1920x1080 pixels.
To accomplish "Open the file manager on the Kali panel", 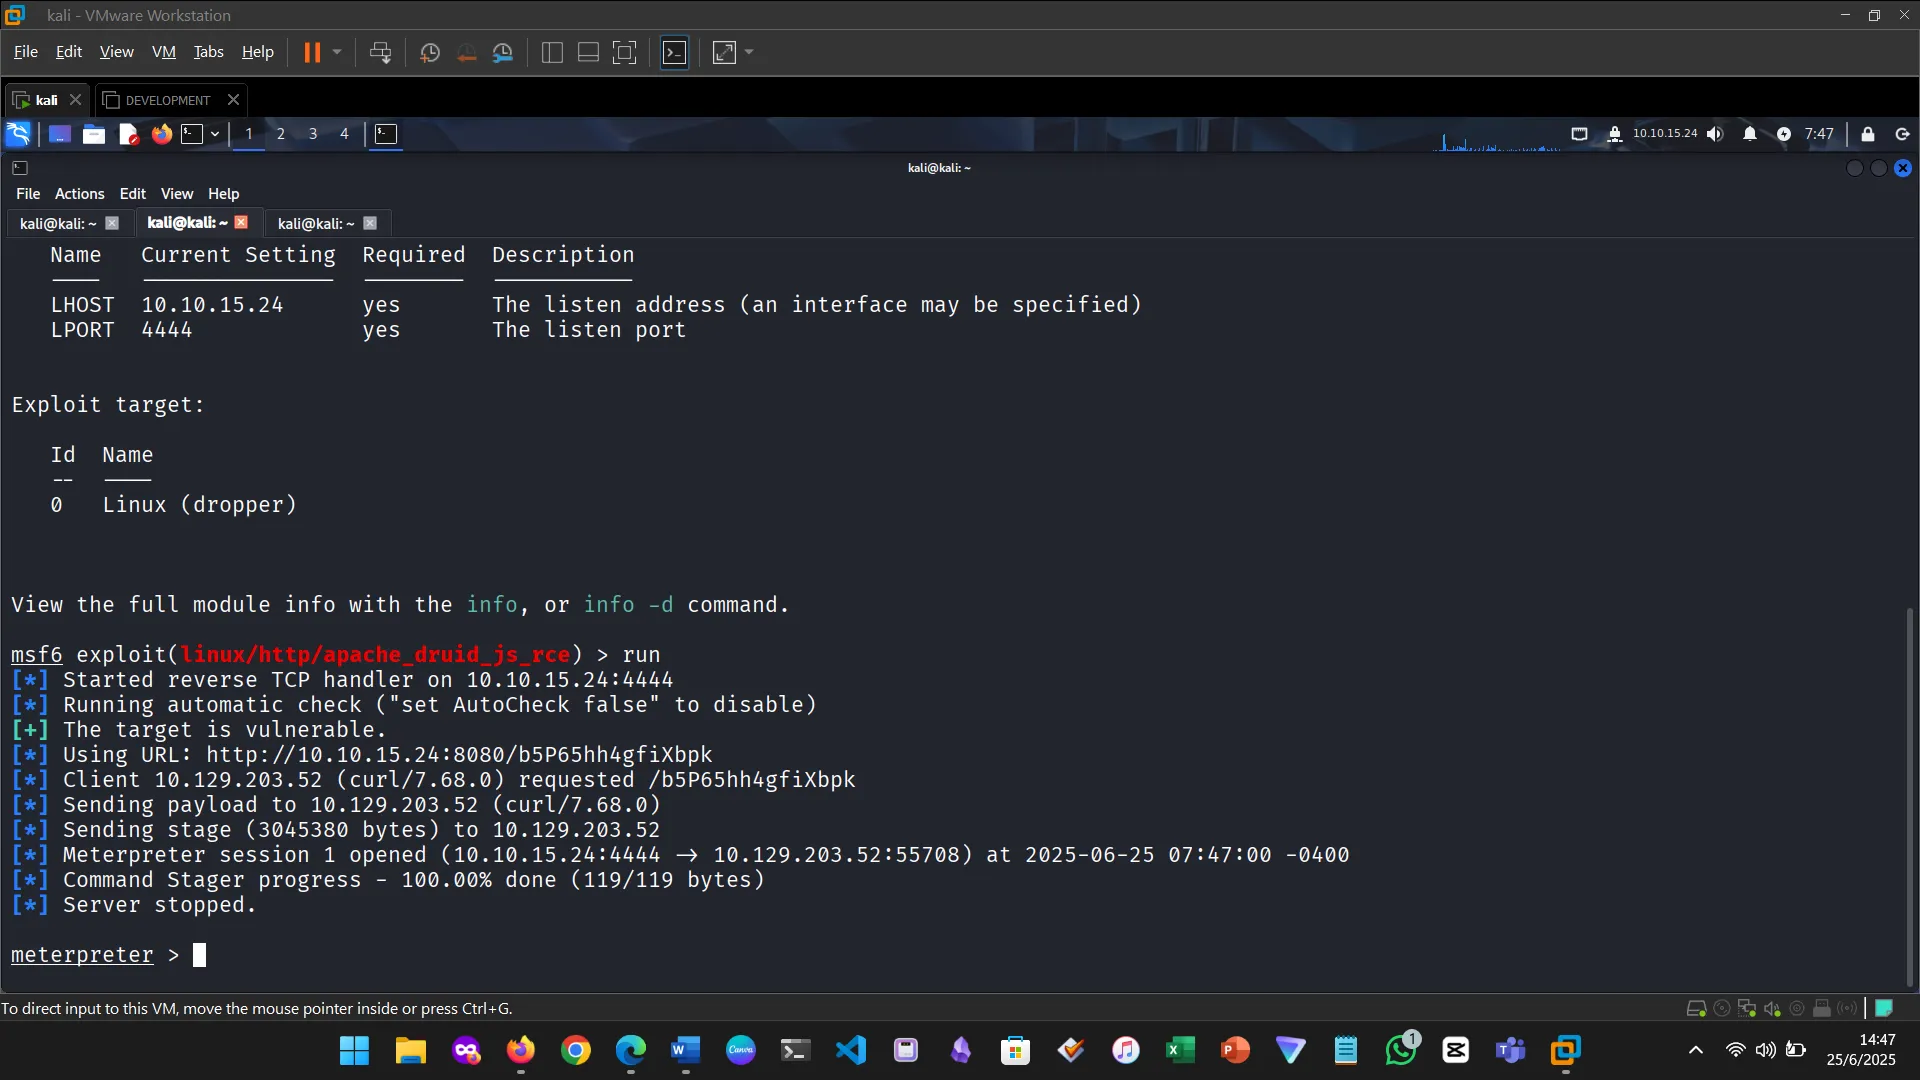I will 93,134.
